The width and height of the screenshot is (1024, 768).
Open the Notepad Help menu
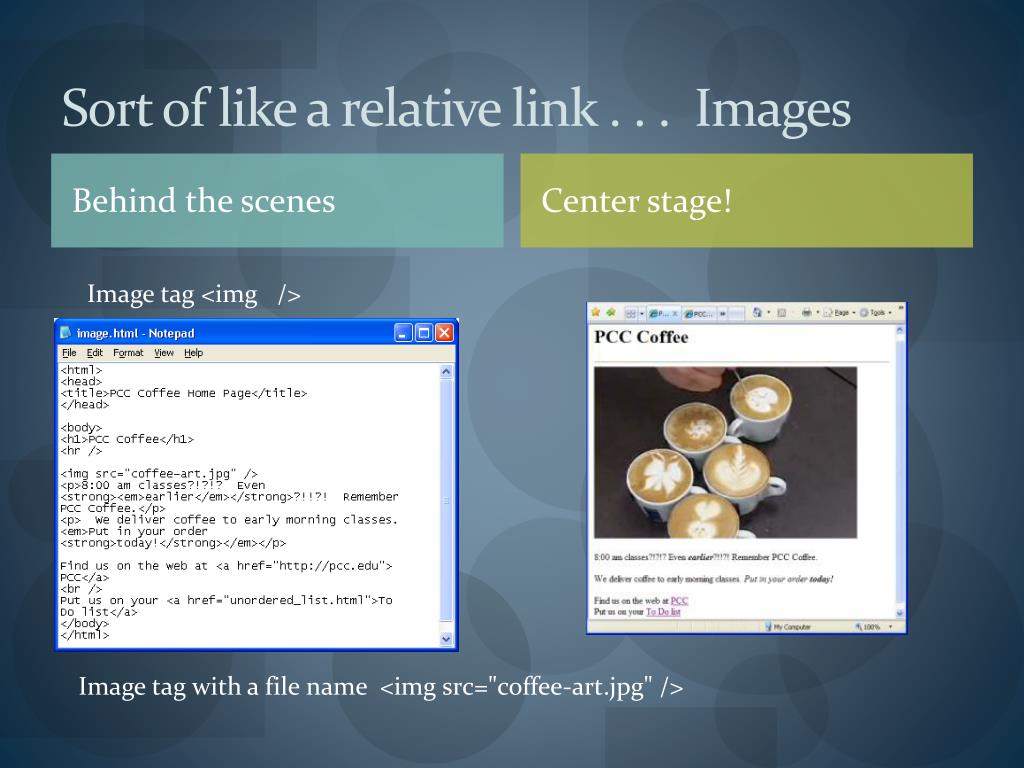[x=193, y=353]
